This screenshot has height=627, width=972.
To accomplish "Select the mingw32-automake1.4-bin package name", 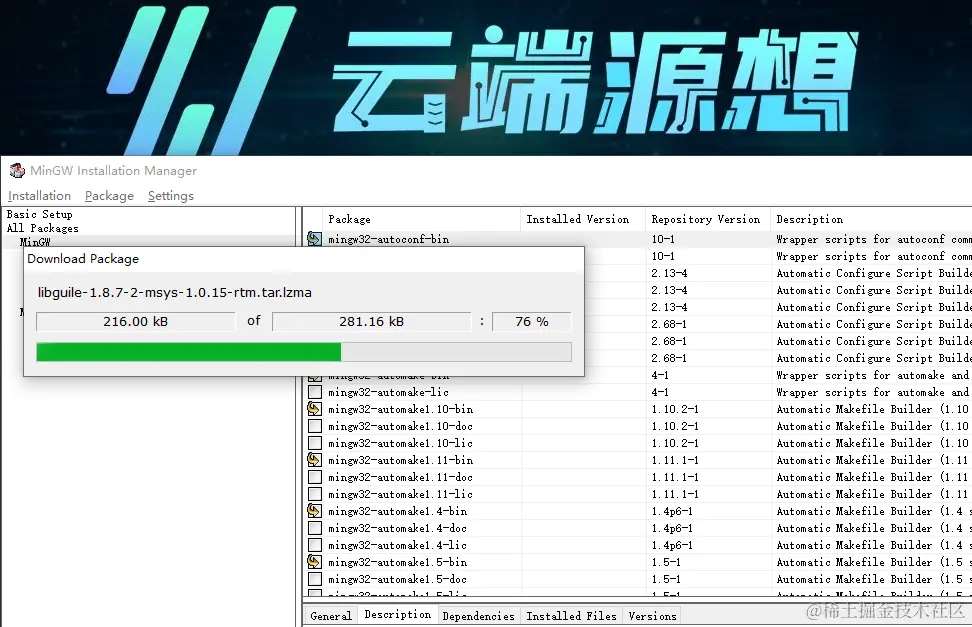I will point(397,510).
